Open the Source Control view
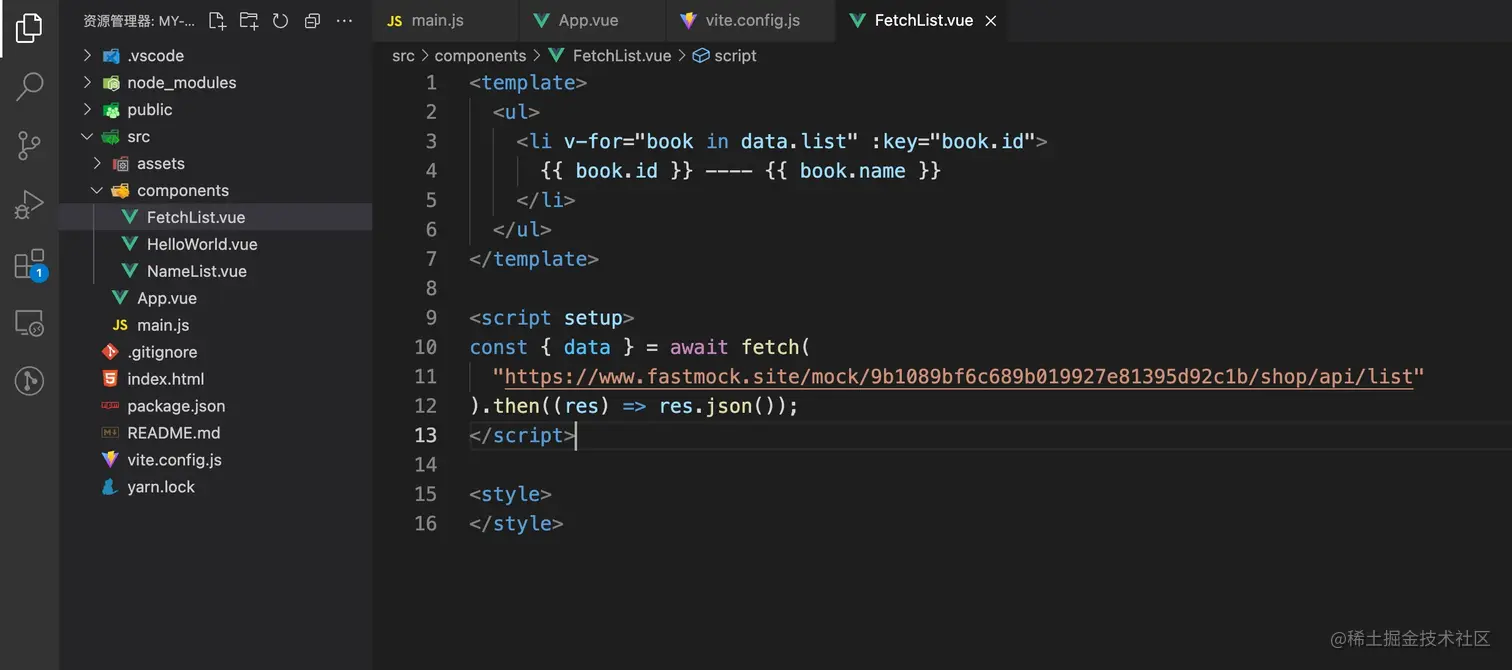The image size is (1512, 670). pyautogui.click(x=29, y=146)
